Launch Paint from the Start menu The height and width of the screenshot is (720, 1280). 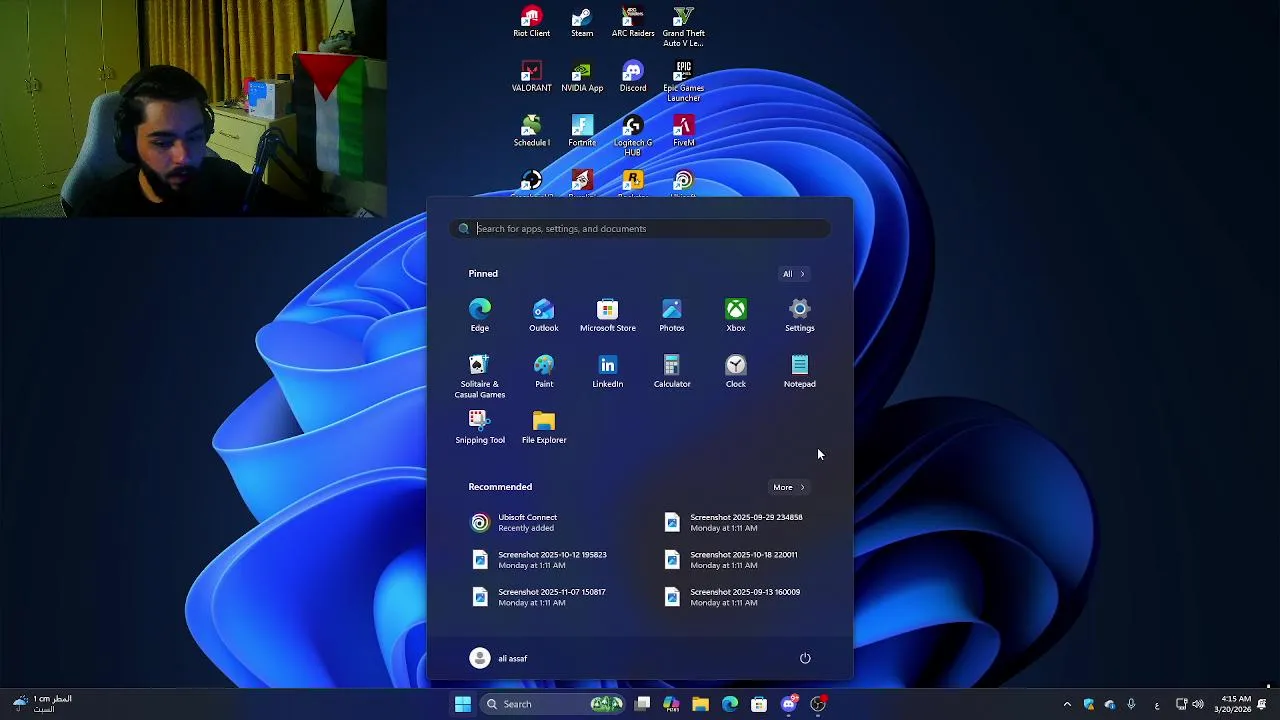tap(544, 371)
